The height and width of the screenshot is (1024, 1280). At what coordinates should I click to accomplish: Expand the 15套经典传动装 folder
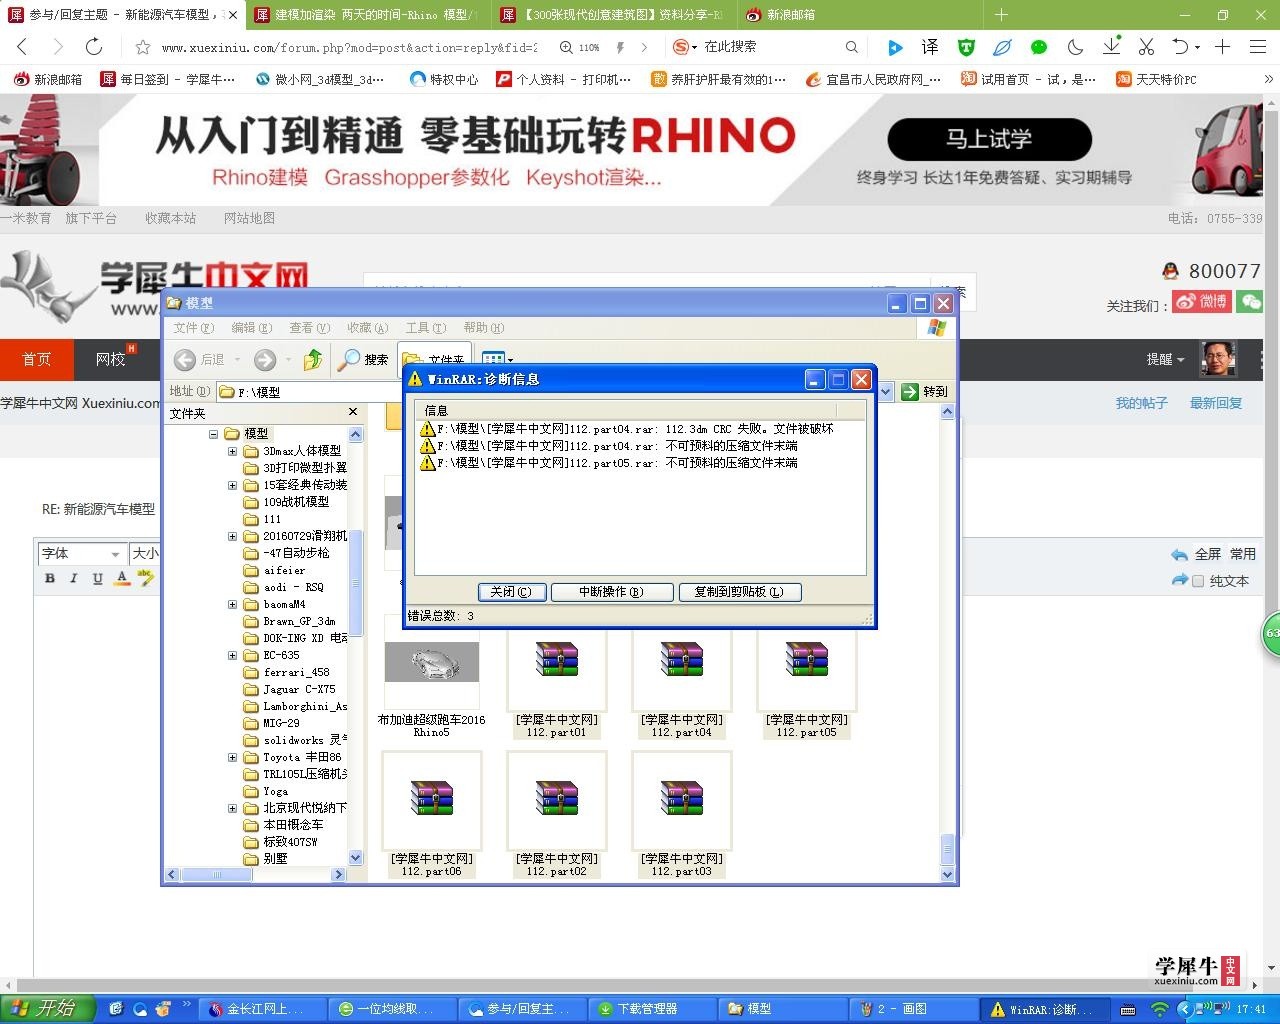(232, 485)
